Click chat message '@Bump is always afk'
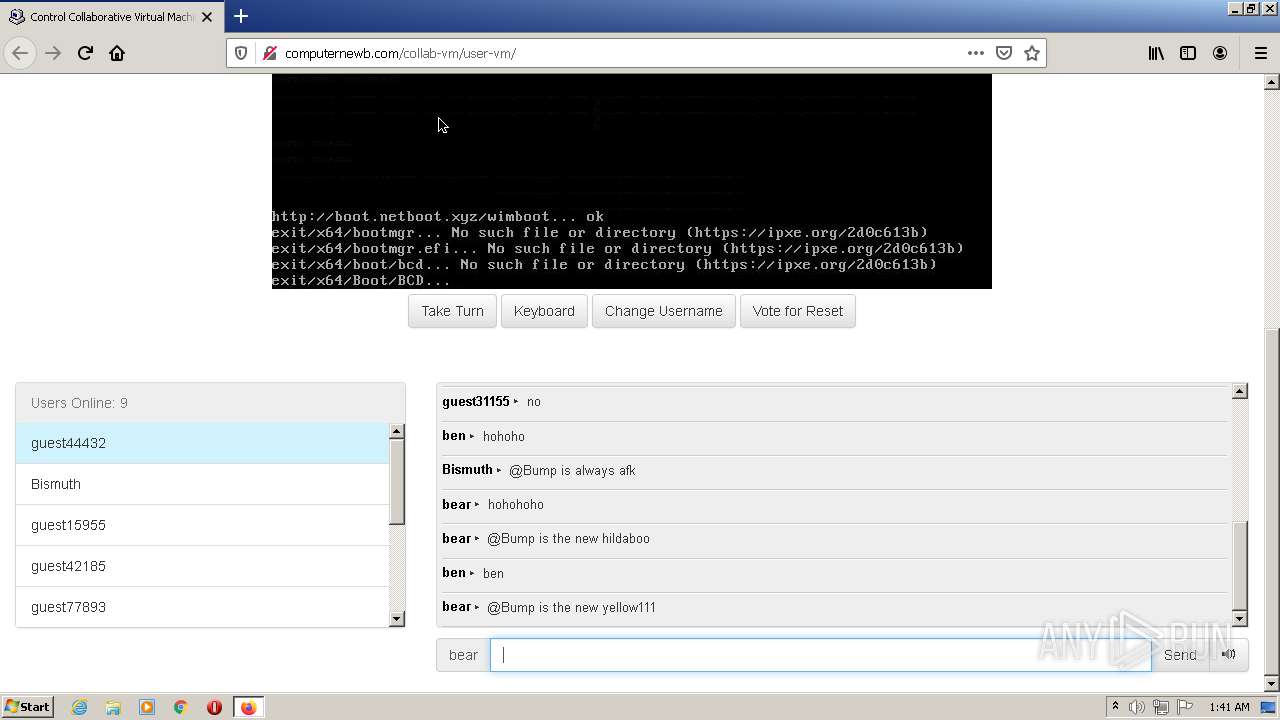 tap(572, 470)
